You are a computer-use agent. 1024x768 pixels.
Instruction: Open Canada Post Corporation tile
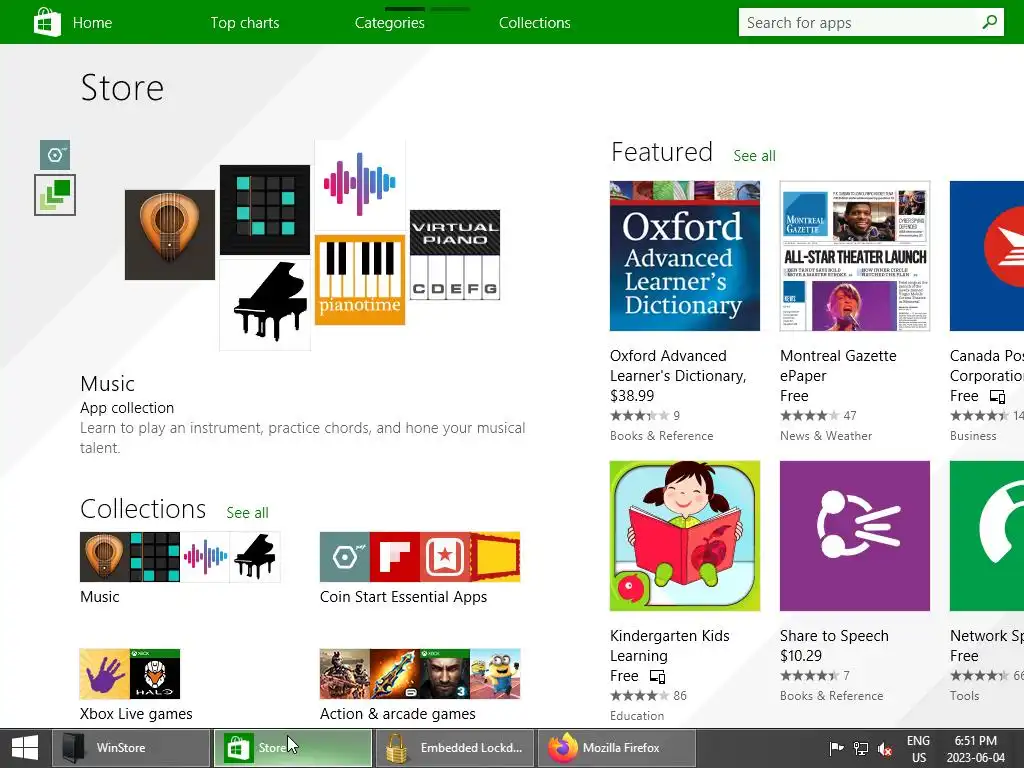point(987,256)
